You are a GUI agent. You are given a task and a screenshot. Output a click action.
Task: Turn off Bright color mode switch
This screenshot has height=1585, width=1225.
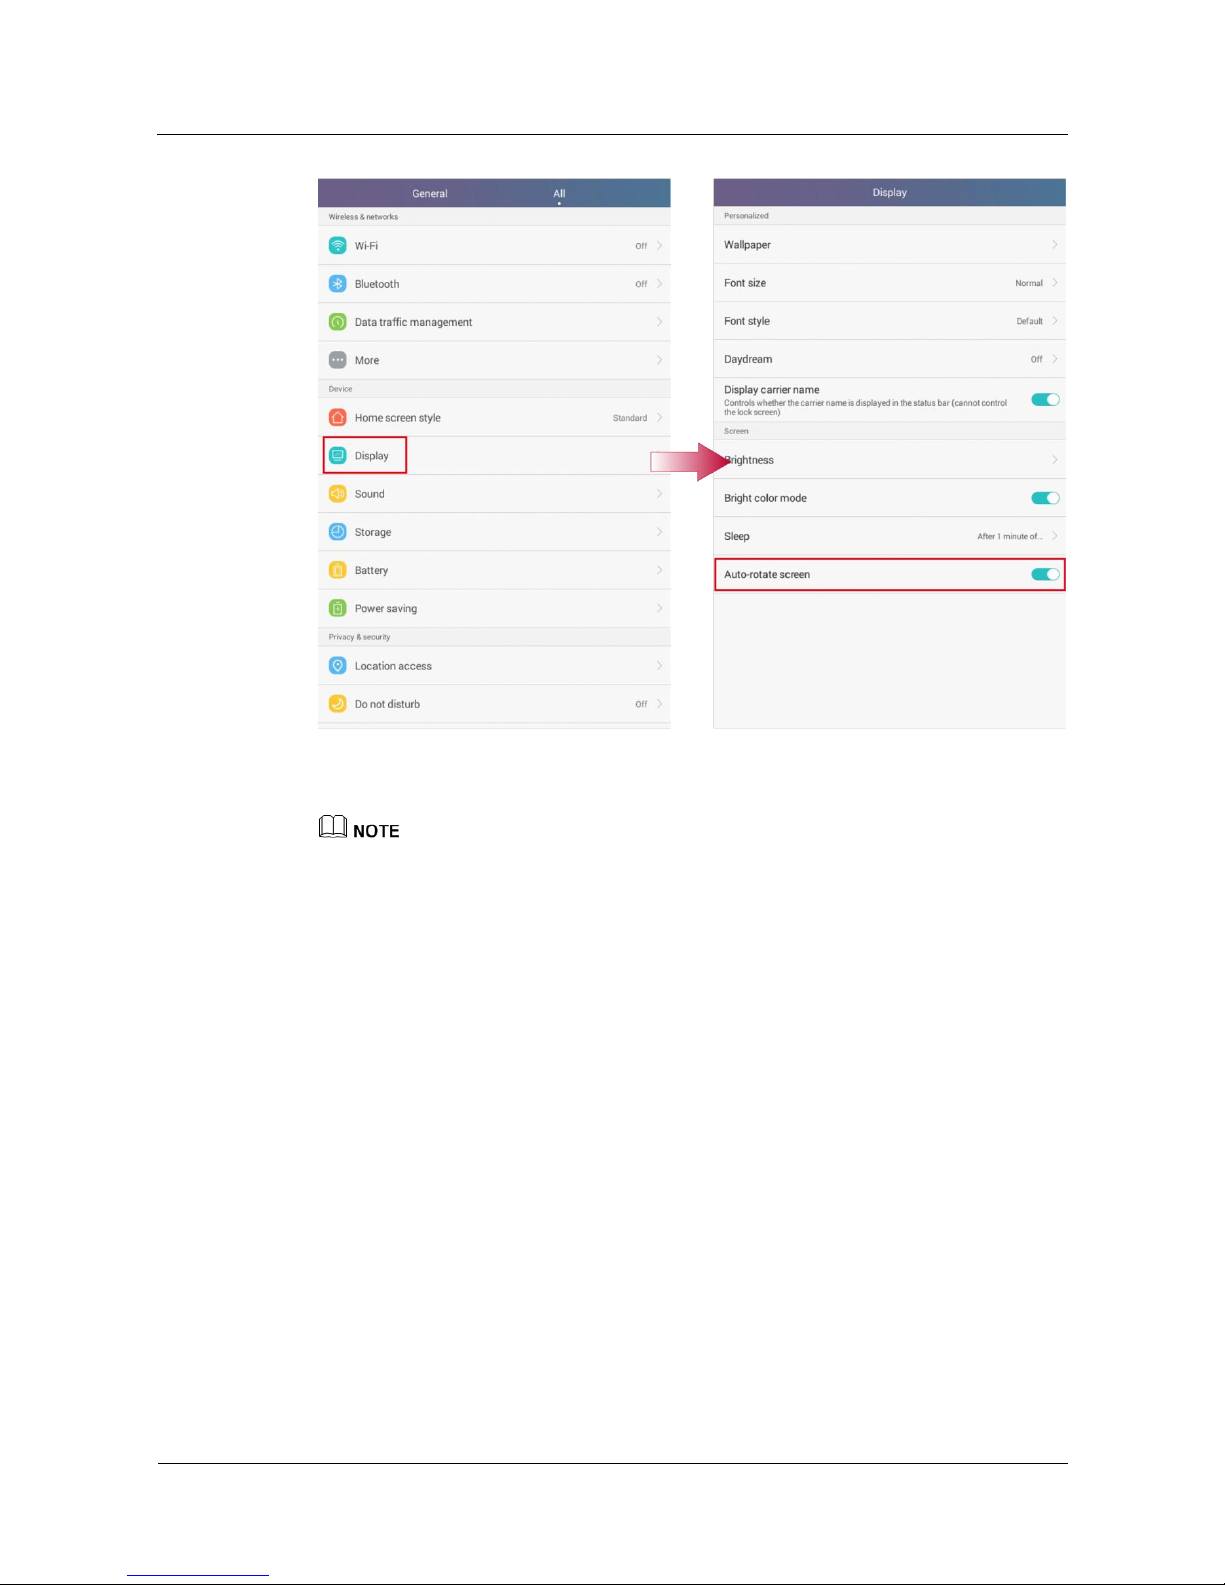click(x=1045, y=498)
